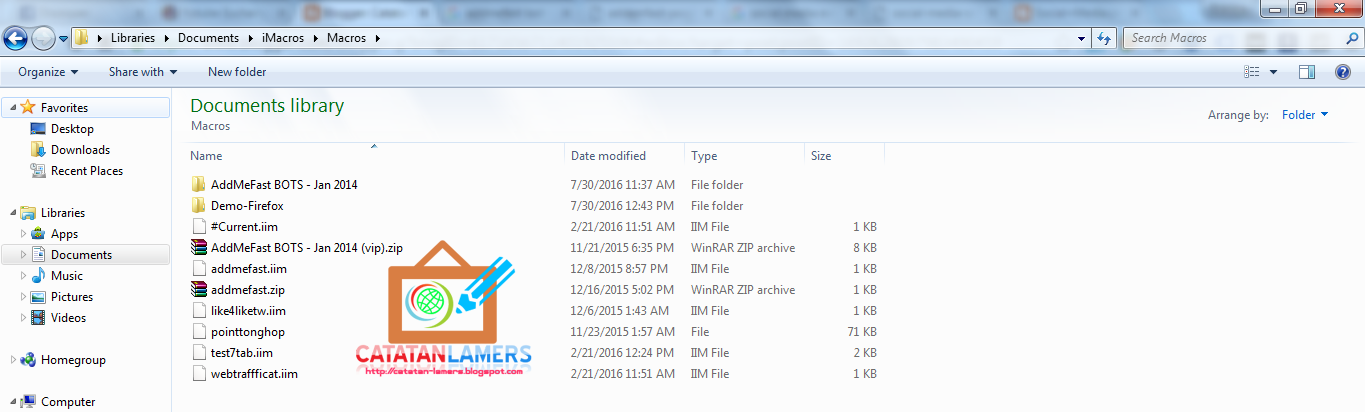Image resolution: width=1365 pixels, height=412 pixels.
Task: Open the help question mark icon
Action: (x=1343, y=72)
